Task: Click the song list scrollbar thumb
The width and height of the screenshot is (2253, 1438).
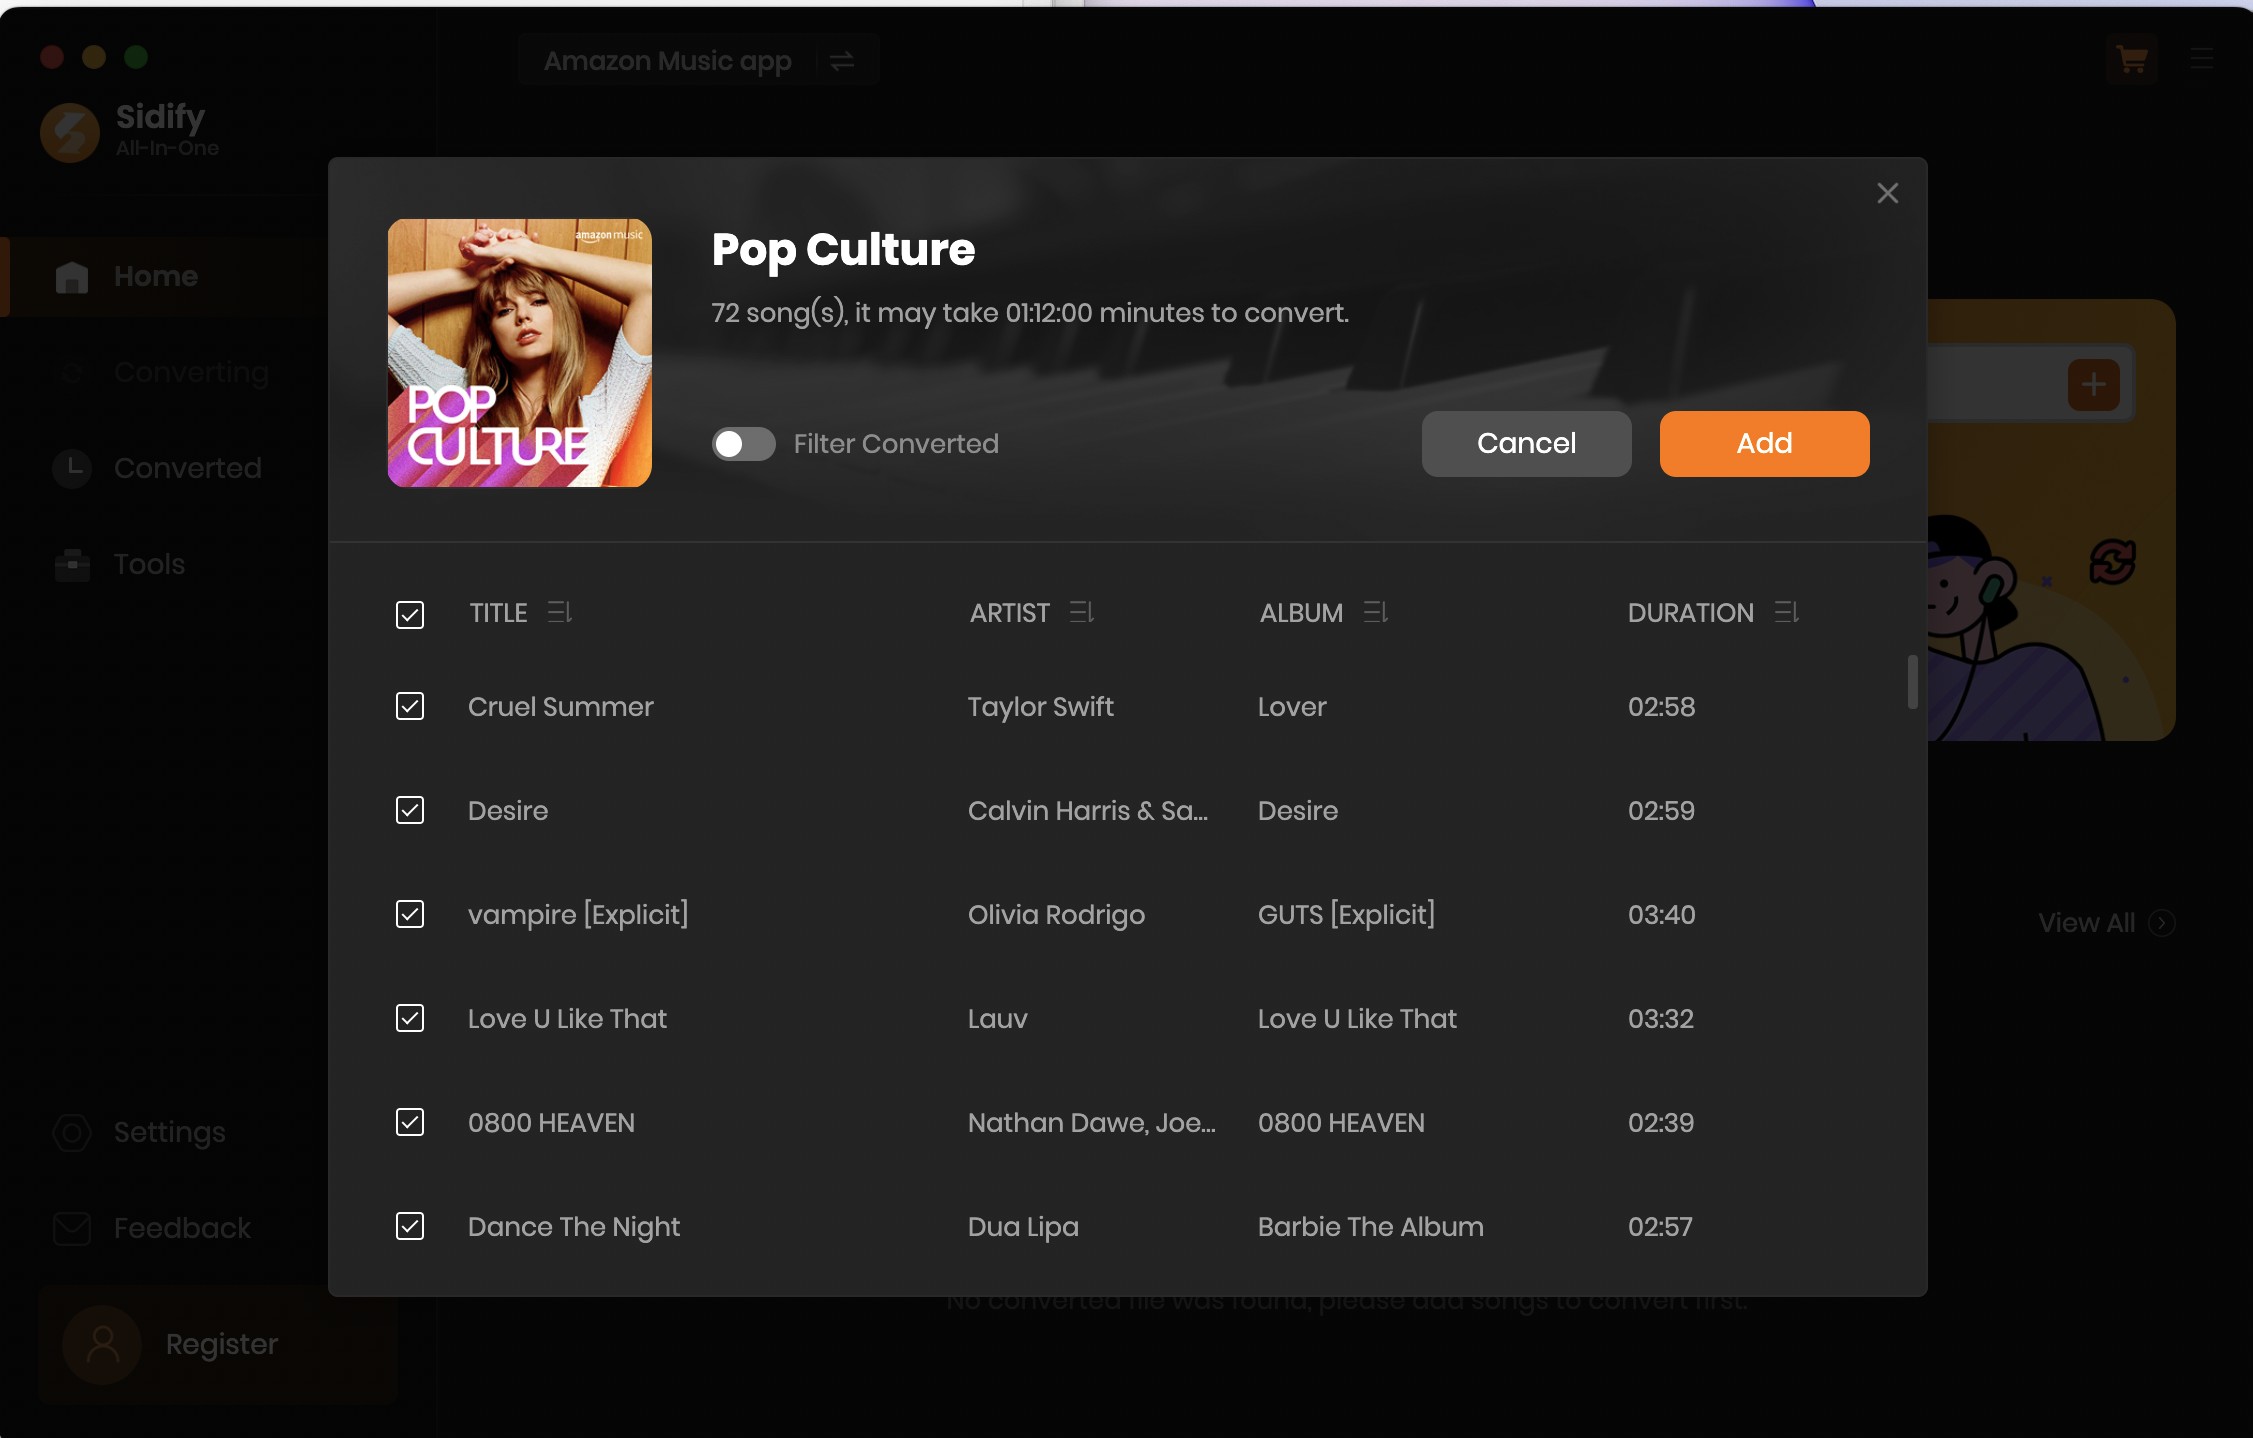Action: pyautogui.click(x=1912, y=682)
